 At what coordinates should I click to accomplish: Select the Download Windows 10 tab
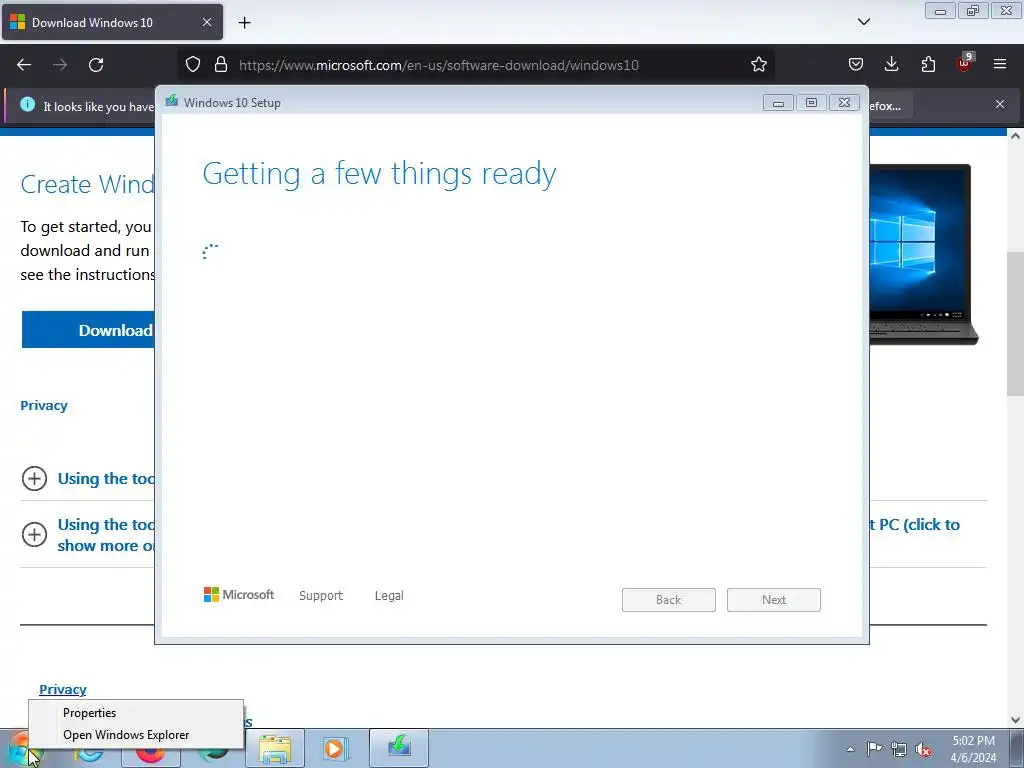[112, 22]
